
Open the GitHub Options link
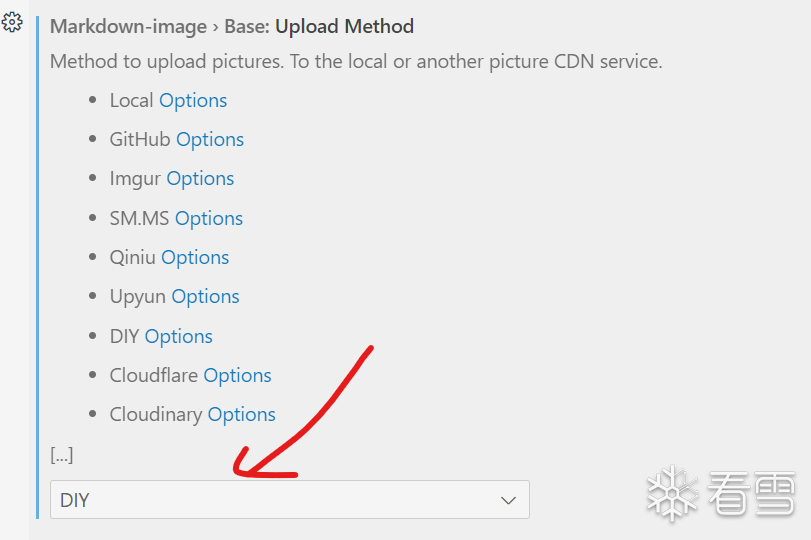210,139
